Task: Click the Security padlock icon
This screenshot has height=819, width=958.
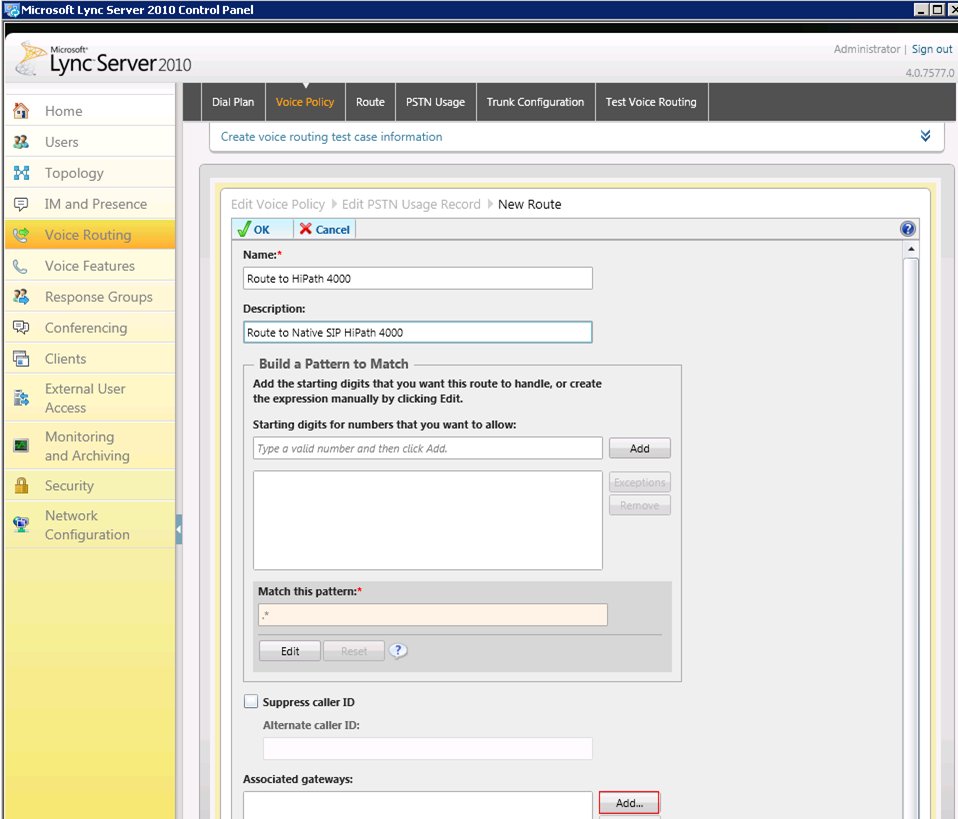Action: pyautogui.click(x=21, y=485)
